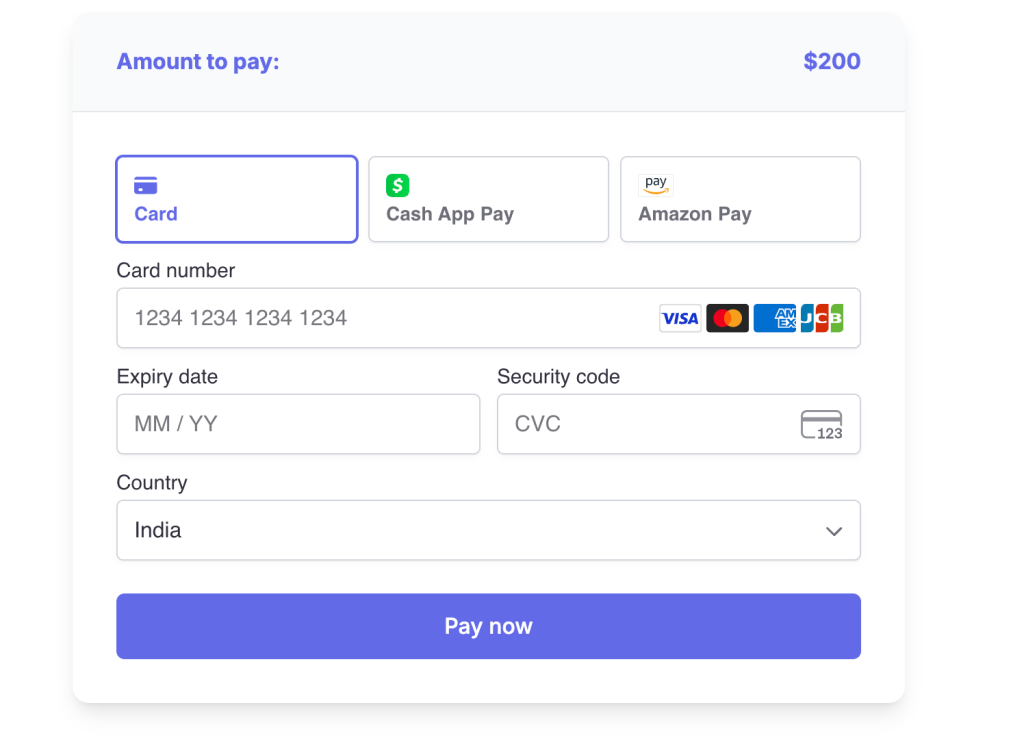Click the JCB card logo

pyautogui.click(x=822, y=318)
